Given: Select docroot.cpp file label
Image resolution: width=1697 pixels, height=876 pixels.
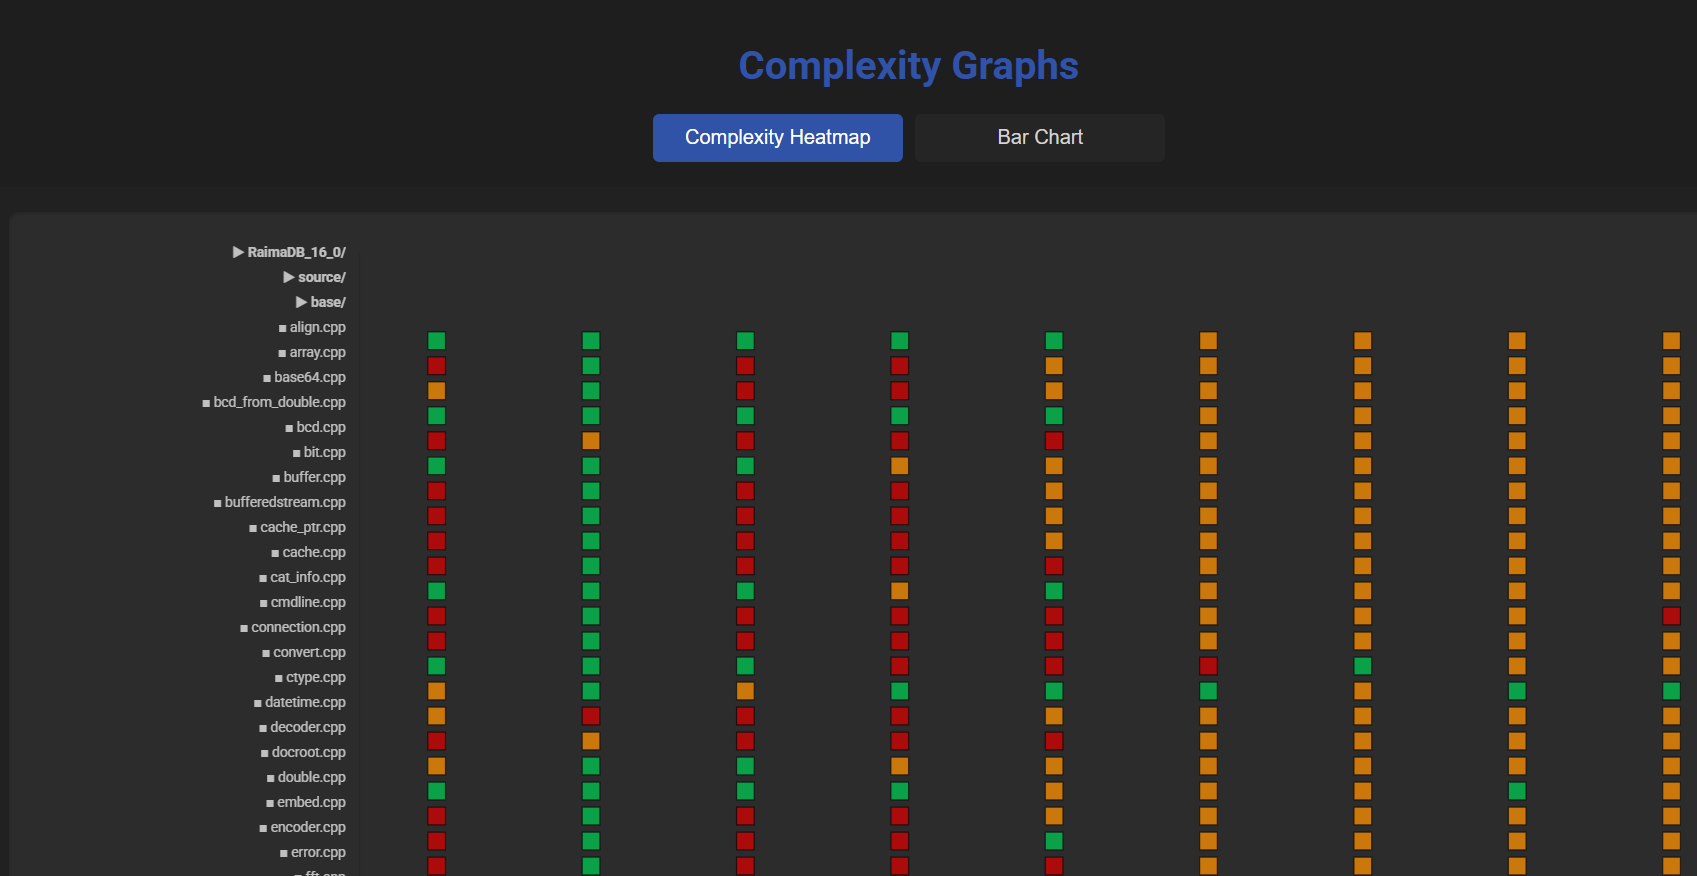Looking at the screenshot, I should point(303,752).
